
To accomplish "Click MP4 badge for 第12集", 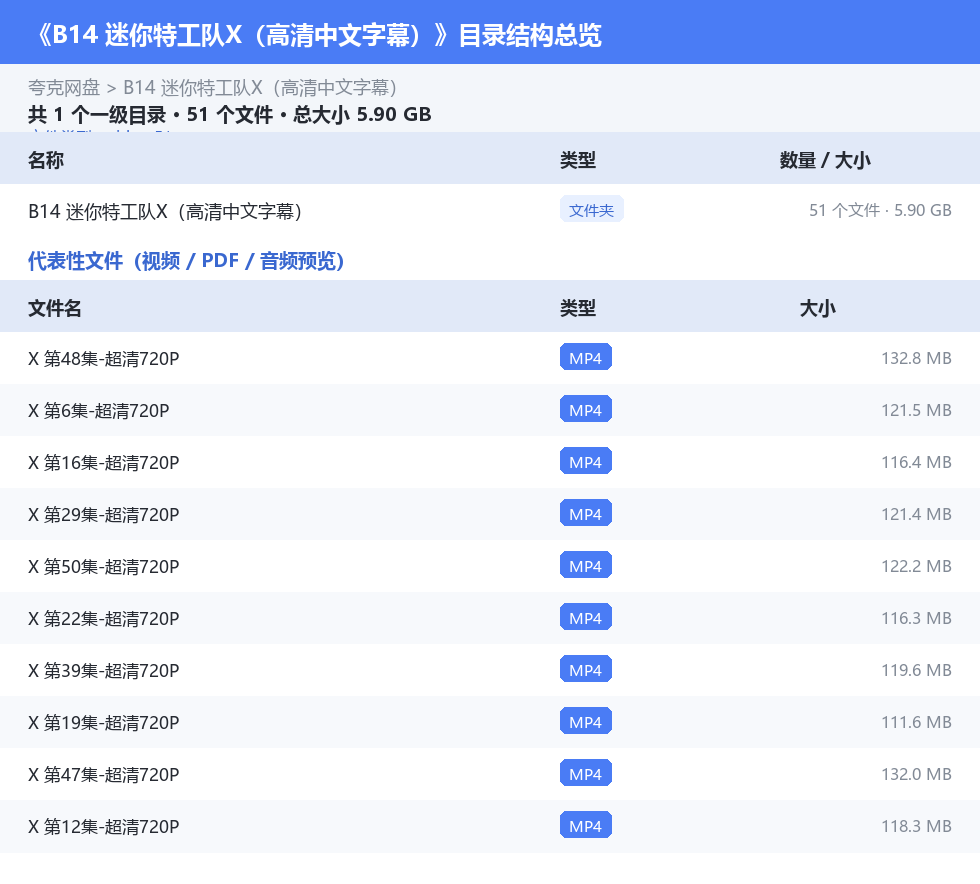I will (x=586, y=824).
